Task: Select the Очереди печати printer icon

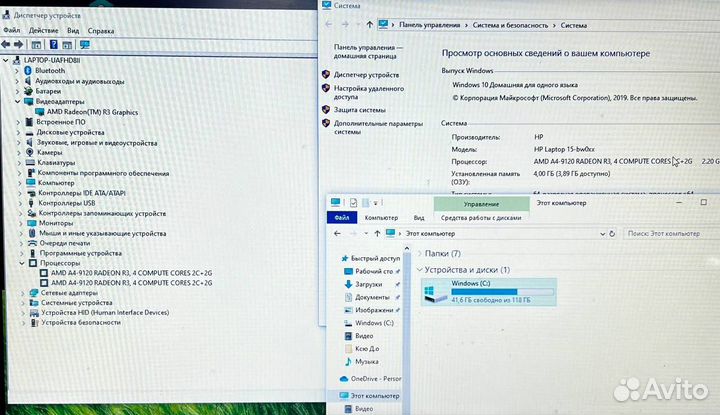Action: point(32,243)
